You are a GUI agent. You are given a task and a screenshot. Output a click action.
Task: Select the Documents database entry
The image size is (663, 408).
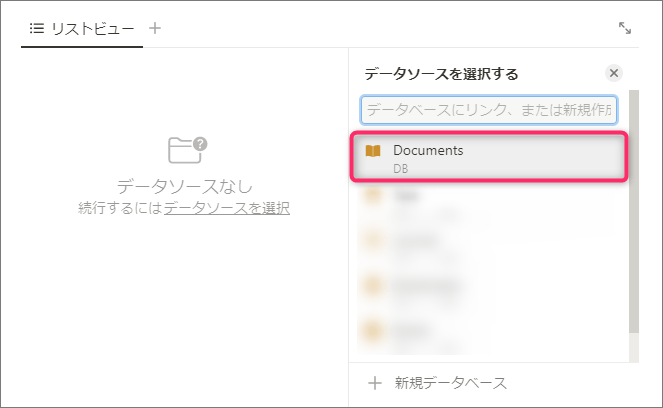(x=489, y=157)
